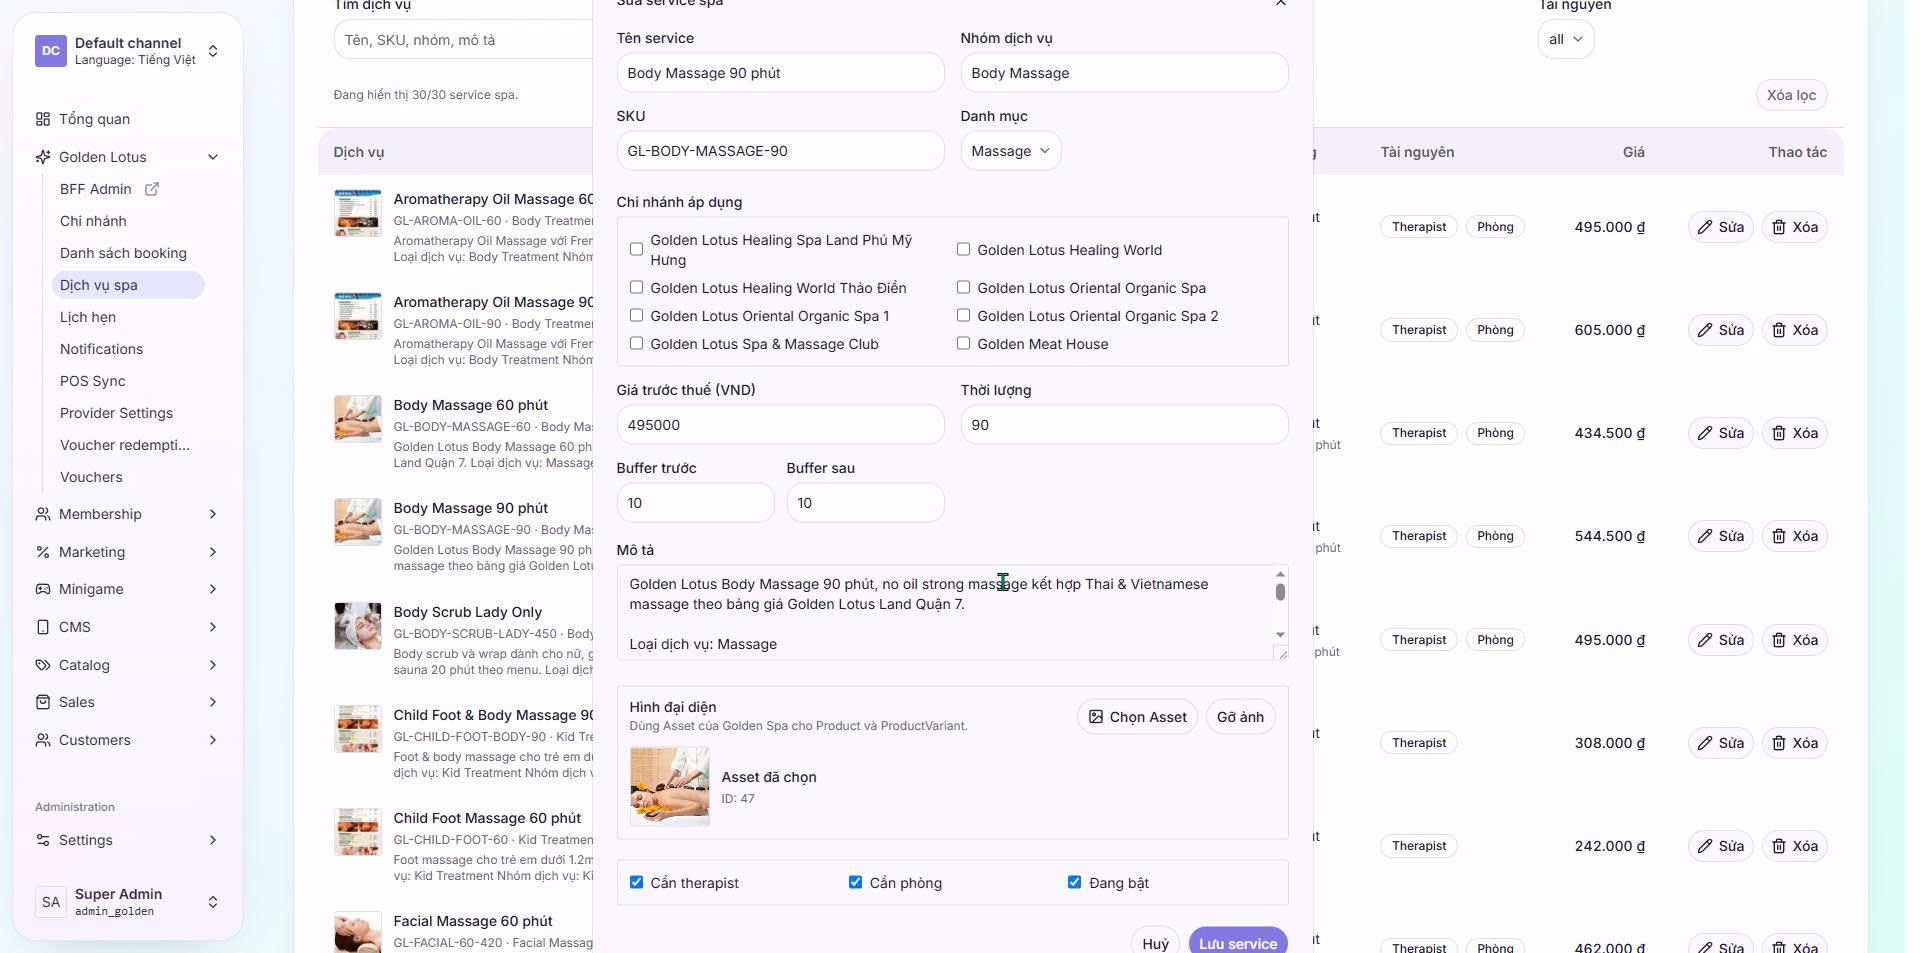This screenshot has width=1920, height=953.
Task: Click pencil icon for the 495.000 ₫ Aromatherapy row
Action: (x=1705, y=227)
